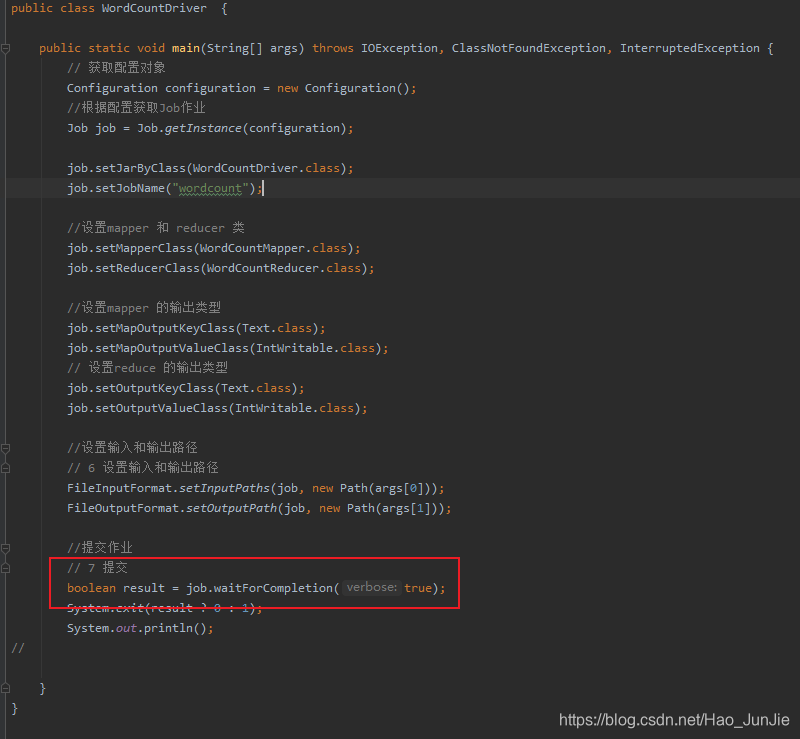The image size is (800, 739).
Task: Click WordCountReducer class reference
Action: tap(263, 268)
